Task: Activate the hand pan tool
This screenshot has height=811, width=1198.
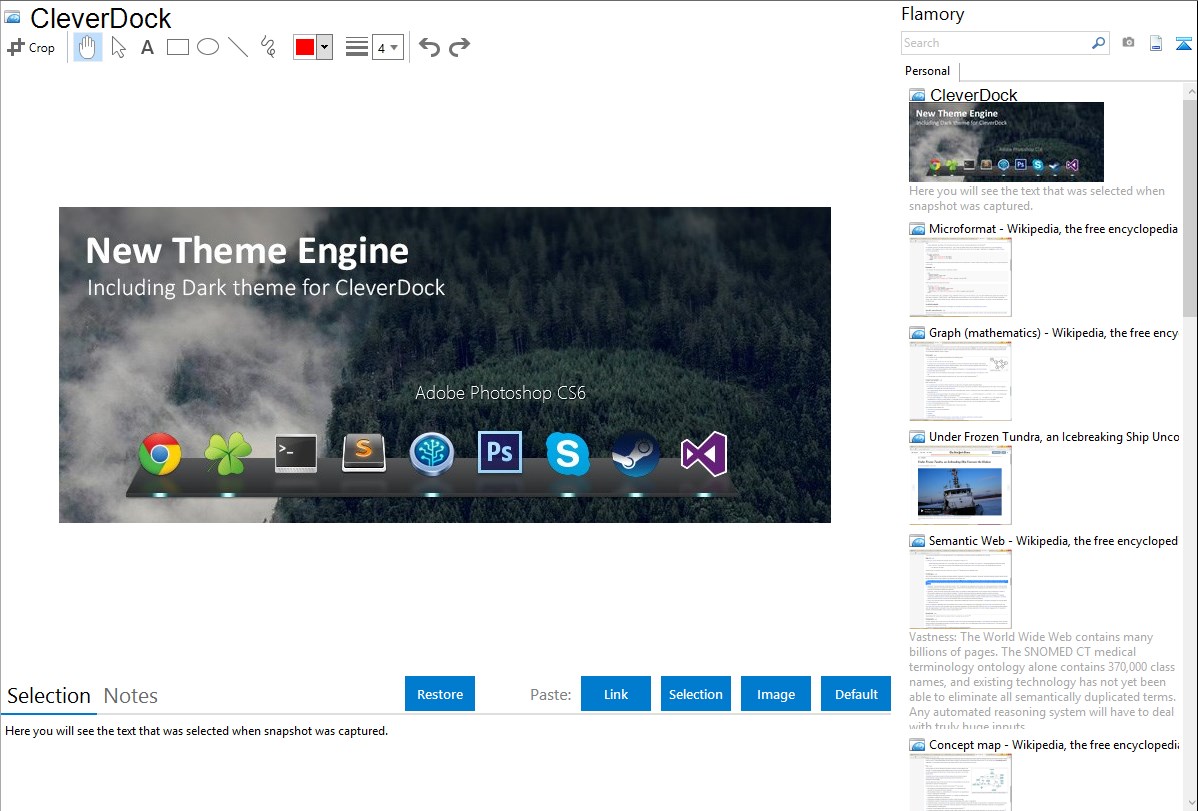Action: tap(88, 47)
